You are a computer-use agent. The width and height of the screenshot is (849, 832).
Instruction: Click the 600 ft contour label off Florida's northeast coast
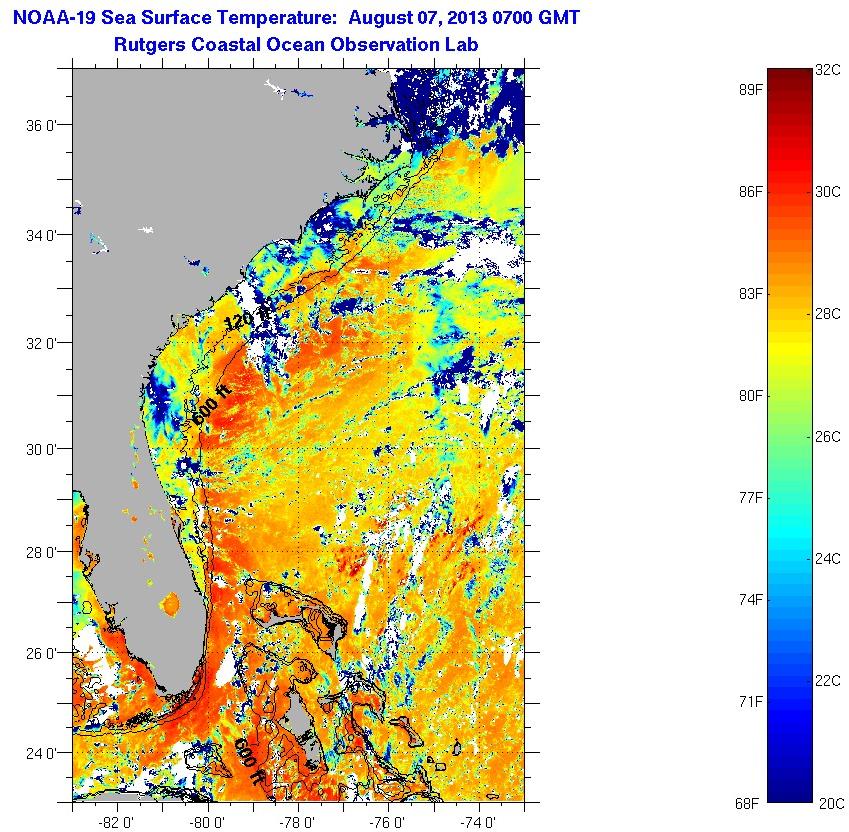pos(211,405)
